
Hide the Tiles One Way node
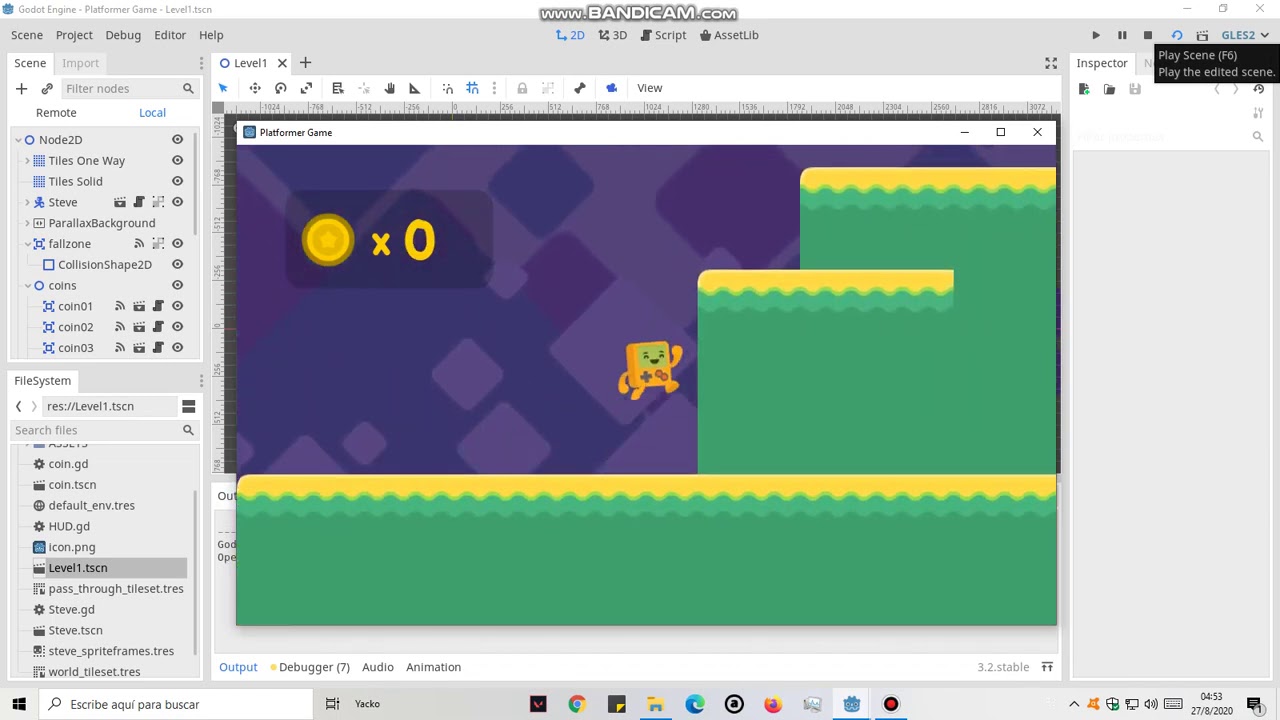coord(177,161)
